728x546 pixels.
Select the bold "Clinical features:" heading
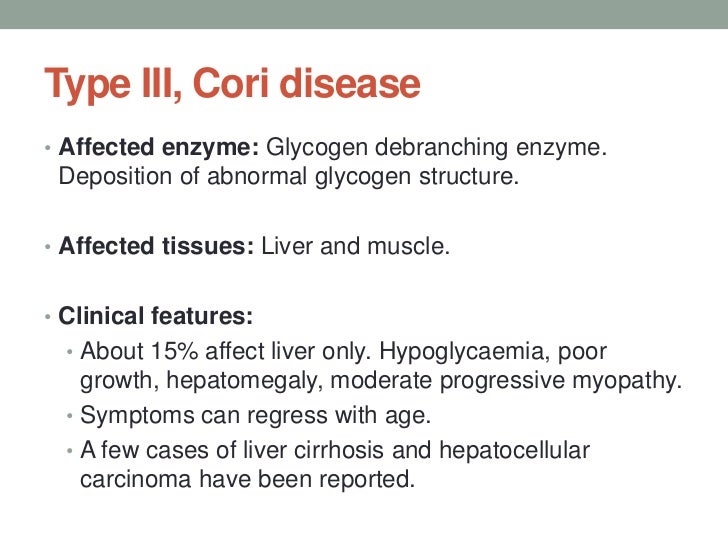point(156,316)
